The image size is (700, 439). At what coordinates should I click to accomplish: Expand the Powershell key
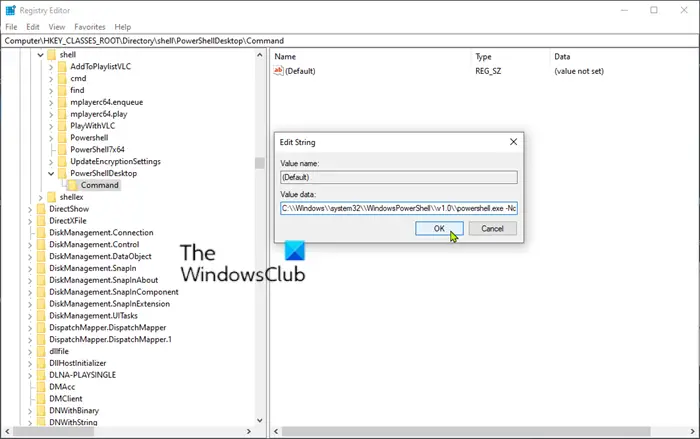51,138
